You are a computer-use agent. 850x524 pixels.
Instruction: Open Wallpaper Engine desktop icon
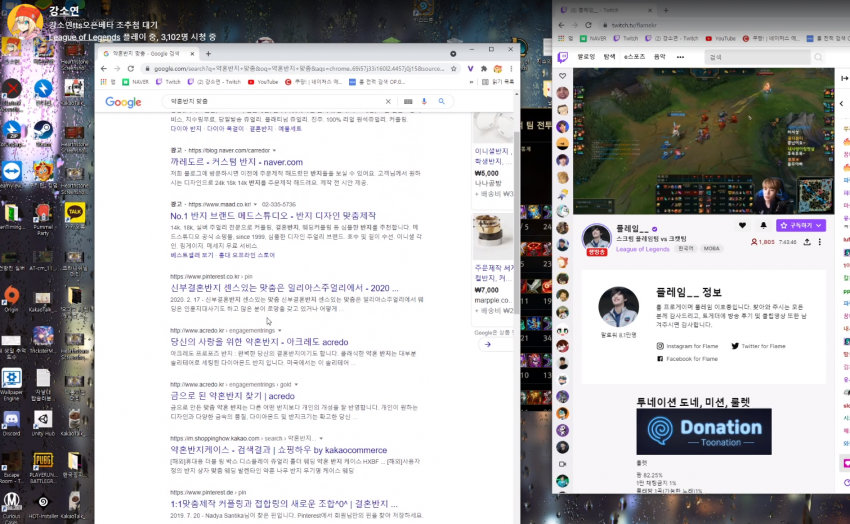click(11, 385)
